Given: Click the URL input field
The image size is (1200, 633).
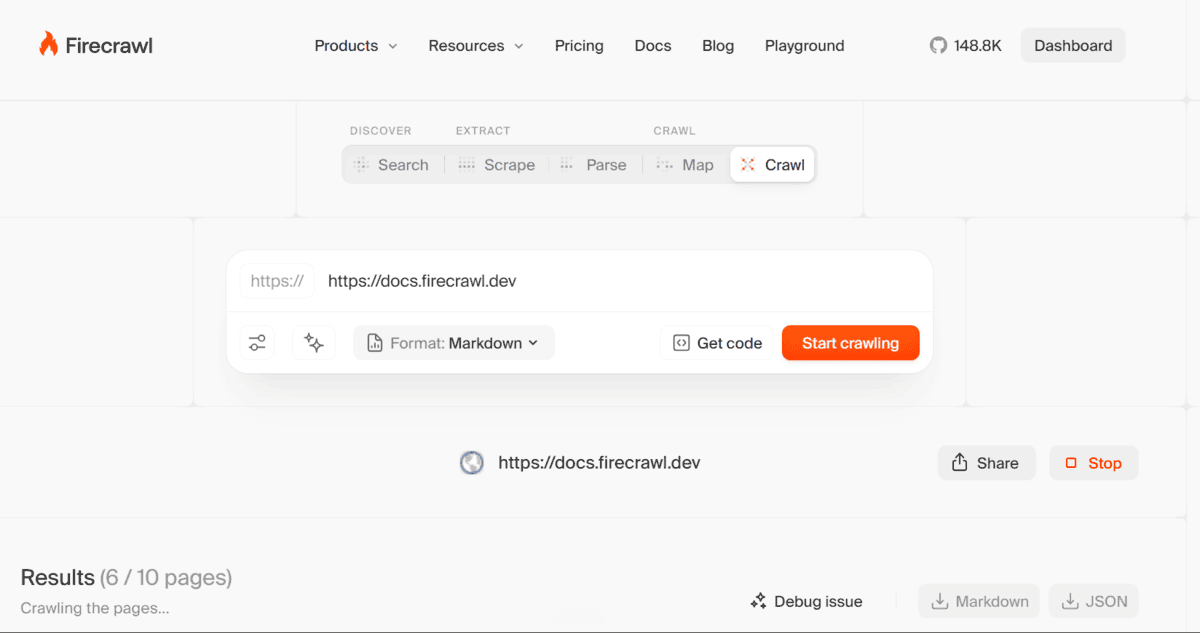Looking at the screenshot, I should point(622,281).
